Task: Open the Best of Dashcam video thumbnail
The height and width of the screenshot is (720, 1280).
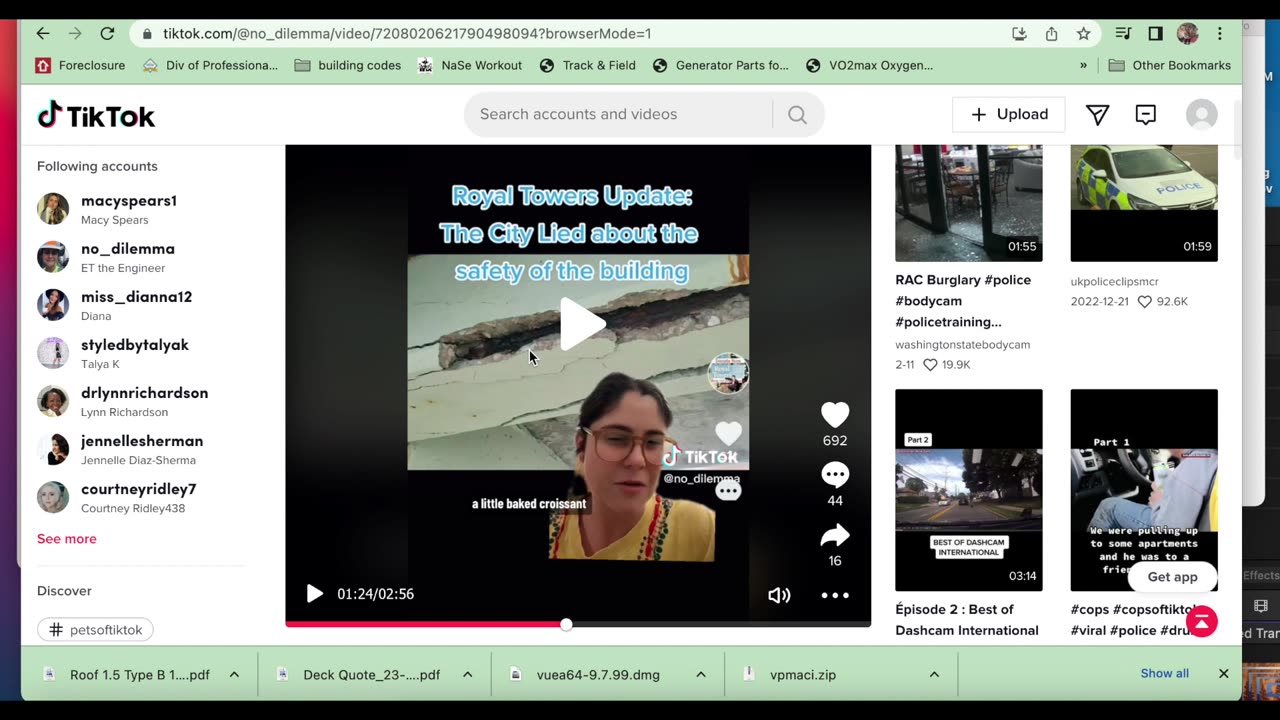Action: (x=968, y=490)
